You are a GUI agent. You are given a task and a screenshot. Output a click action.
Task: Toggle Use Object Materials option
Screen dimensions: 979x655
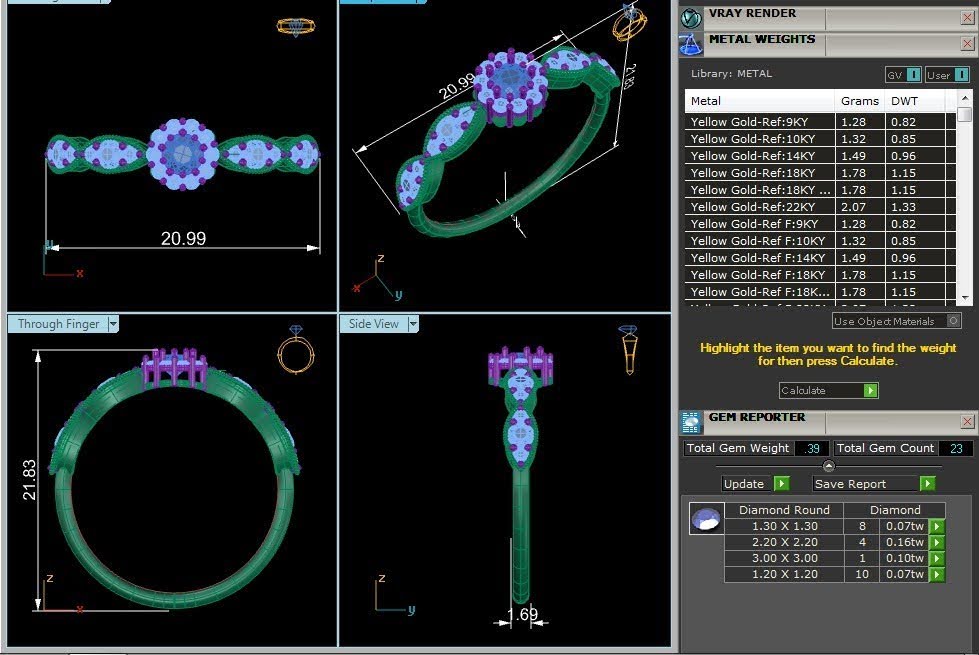point(953,321)
